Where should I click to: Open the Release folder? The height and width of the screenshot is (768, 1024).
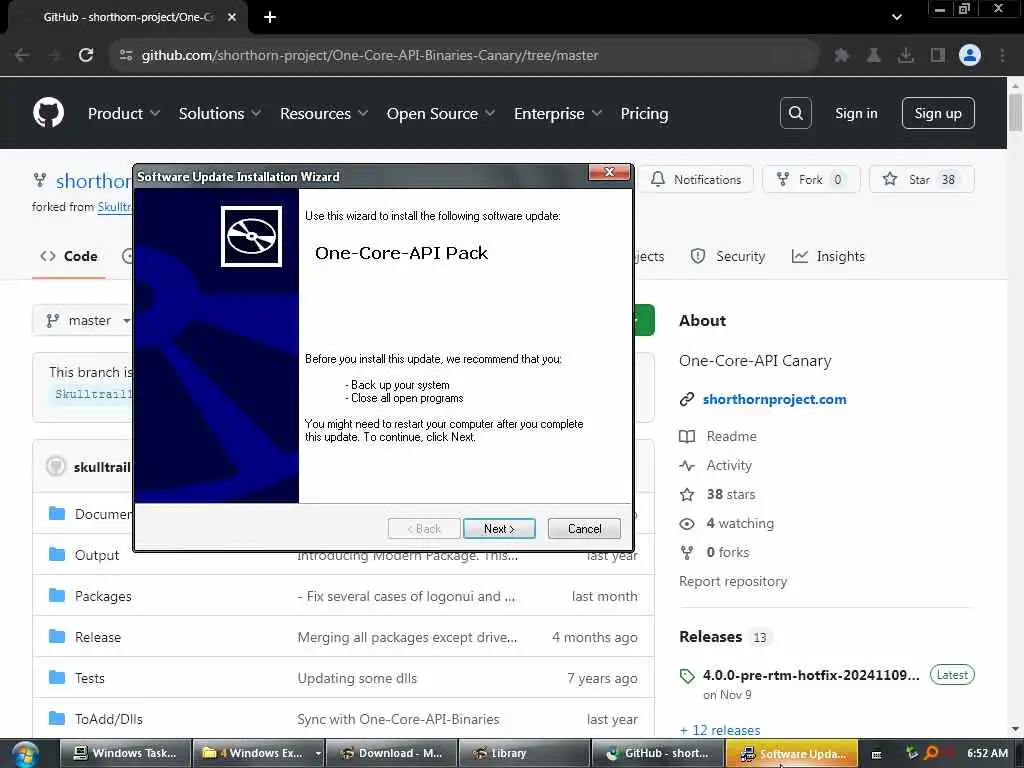point(98,637)
